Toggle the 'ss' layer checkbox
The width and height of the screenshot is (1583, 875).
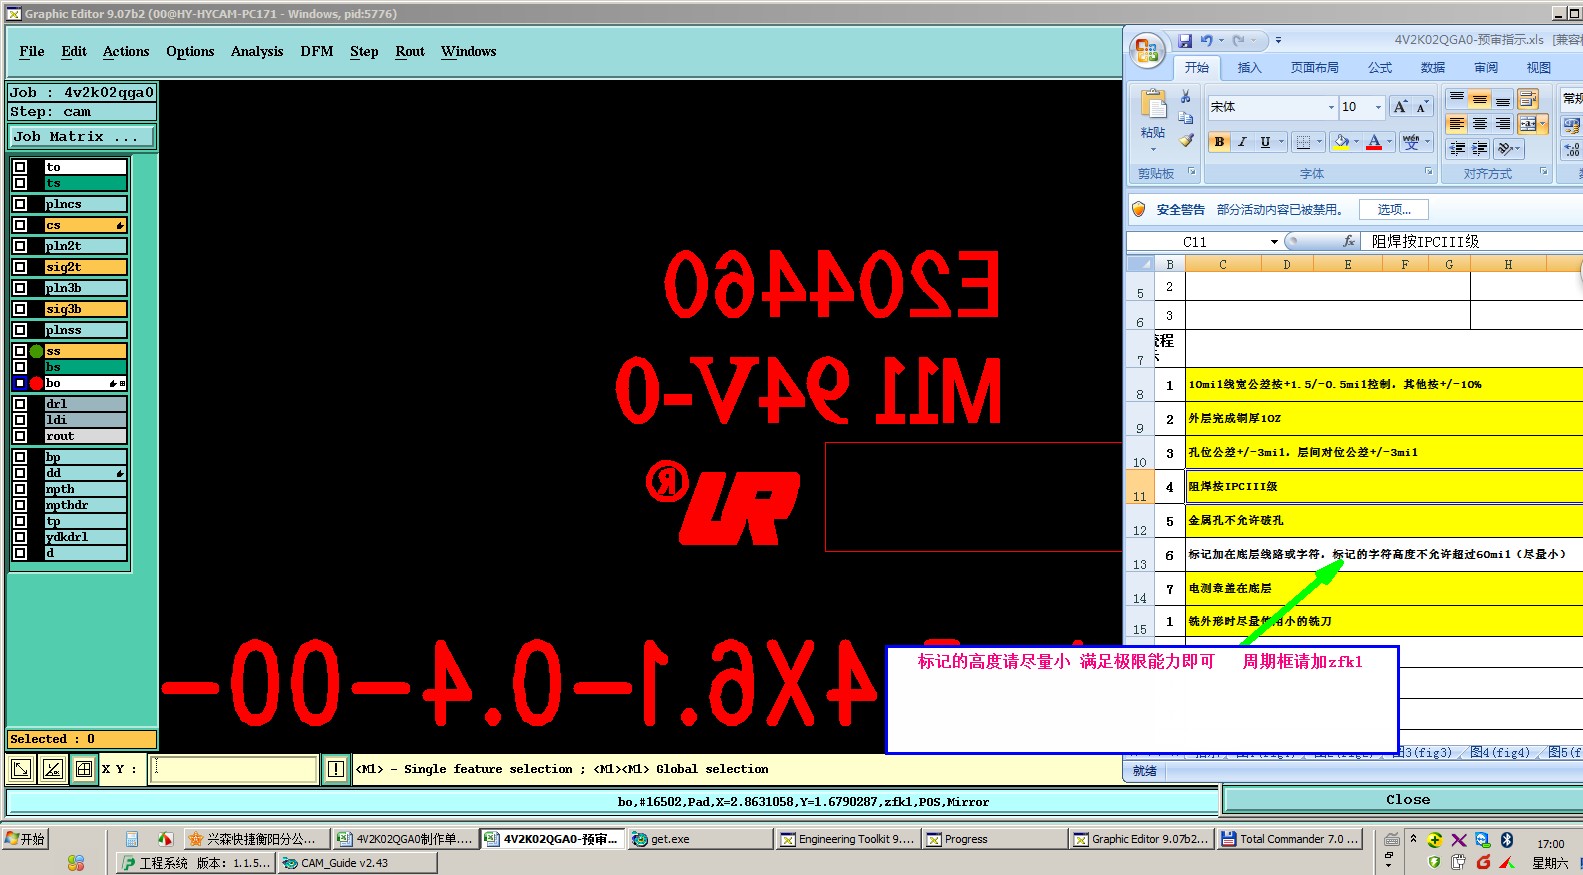tap(20, 351)
